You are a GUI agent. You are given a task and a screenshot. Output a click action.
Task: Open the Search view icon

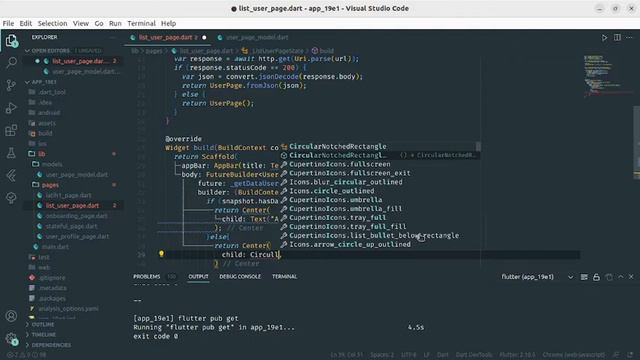11,62
